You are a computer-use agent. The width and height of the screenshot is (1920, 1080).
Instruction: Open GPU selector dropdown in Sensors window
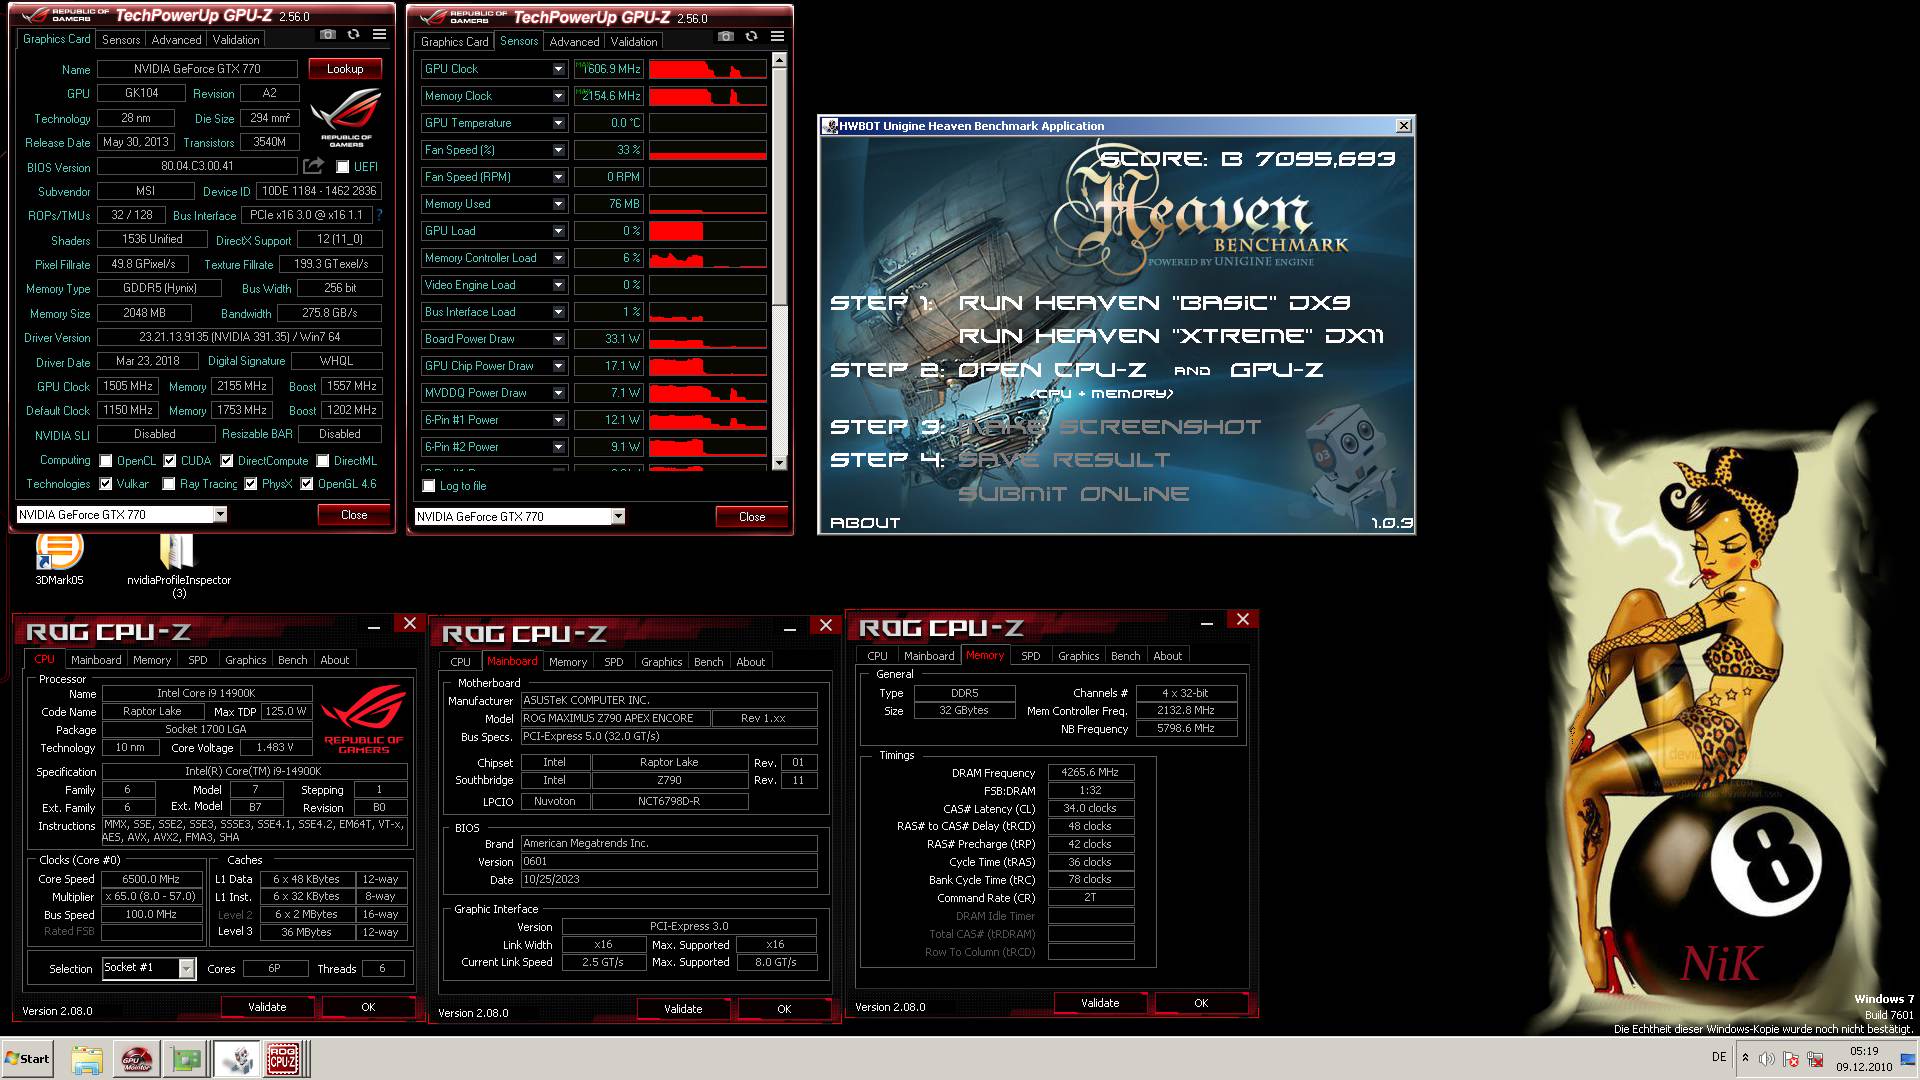[618, 516]
